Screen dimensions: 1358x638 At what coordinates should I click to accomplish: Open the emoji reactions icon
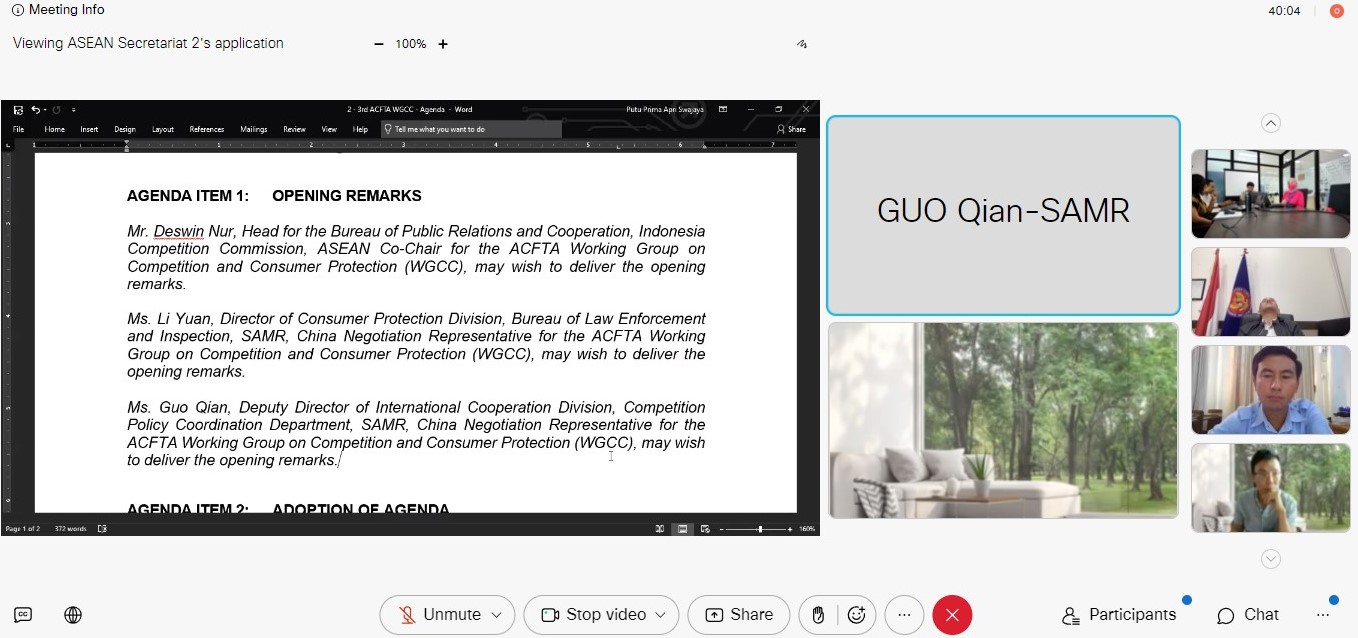(856, 615)
